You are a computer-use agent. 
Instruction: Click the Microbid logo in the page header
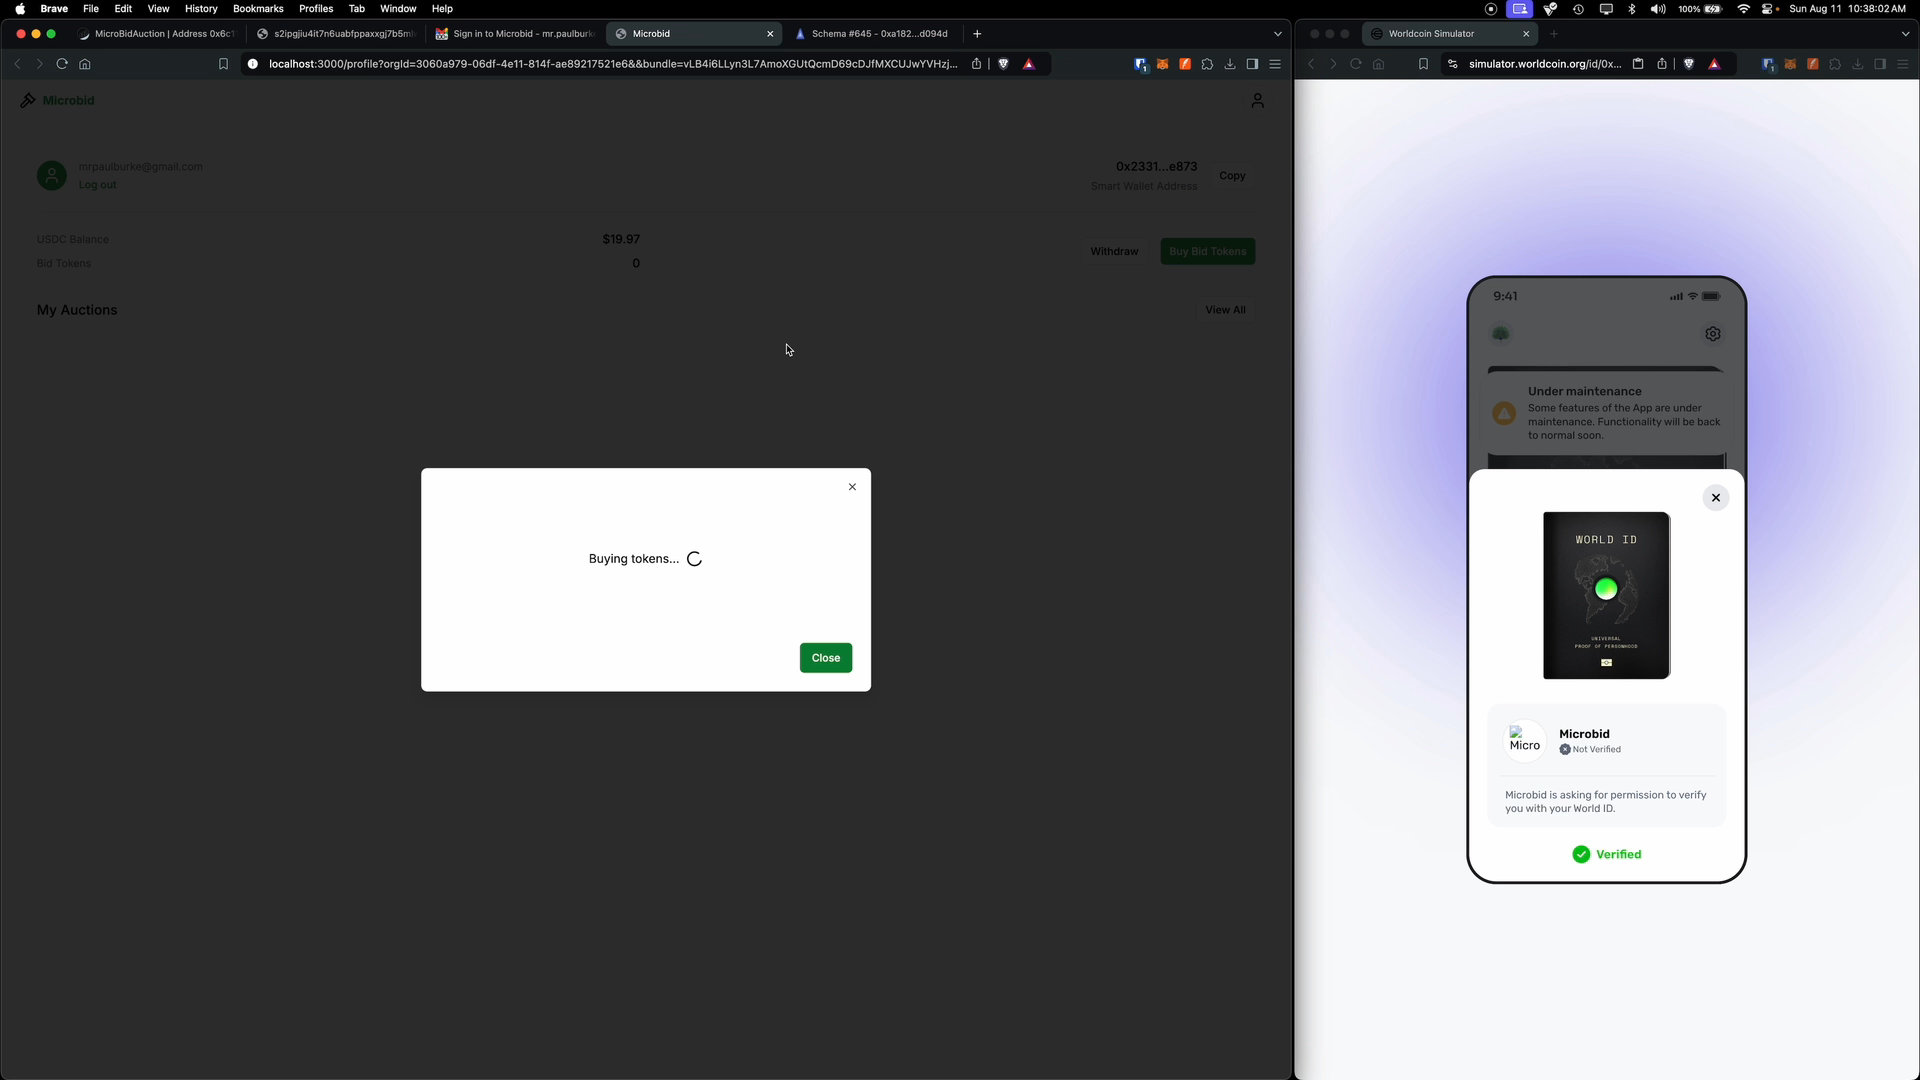[57, 100]
